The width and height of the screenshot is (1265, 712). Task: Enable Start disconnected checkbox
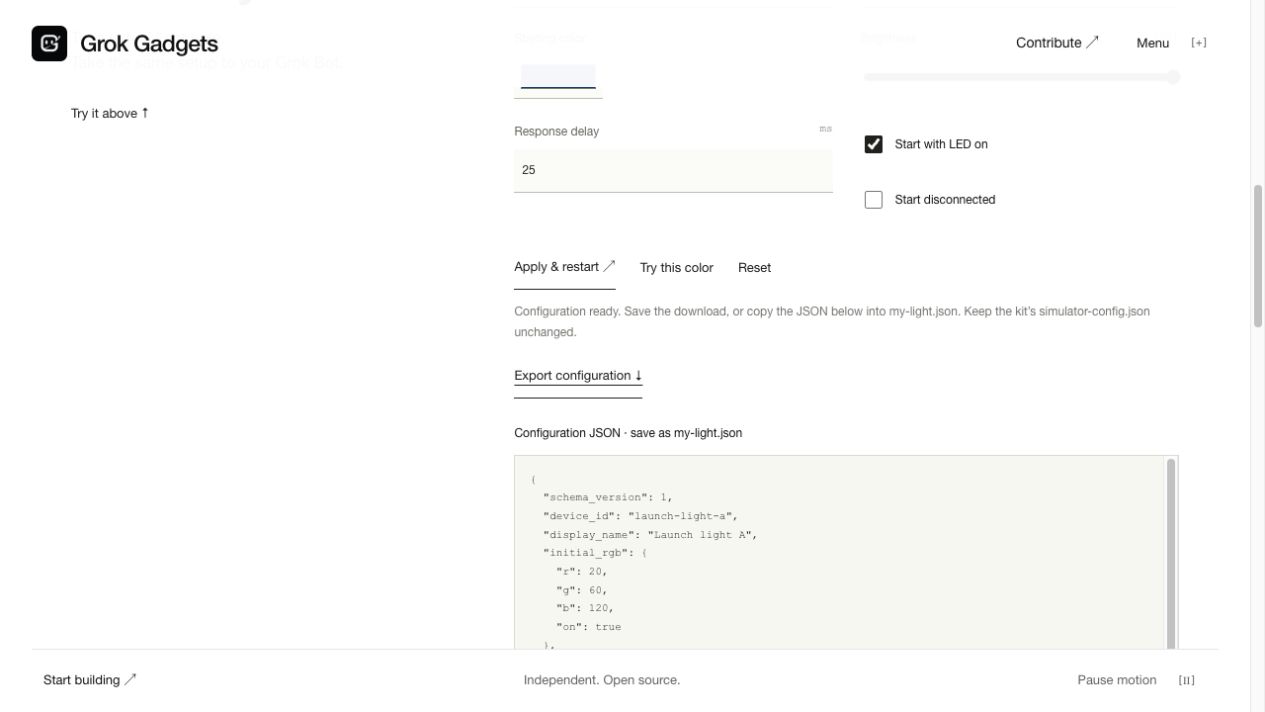point(874,200)
